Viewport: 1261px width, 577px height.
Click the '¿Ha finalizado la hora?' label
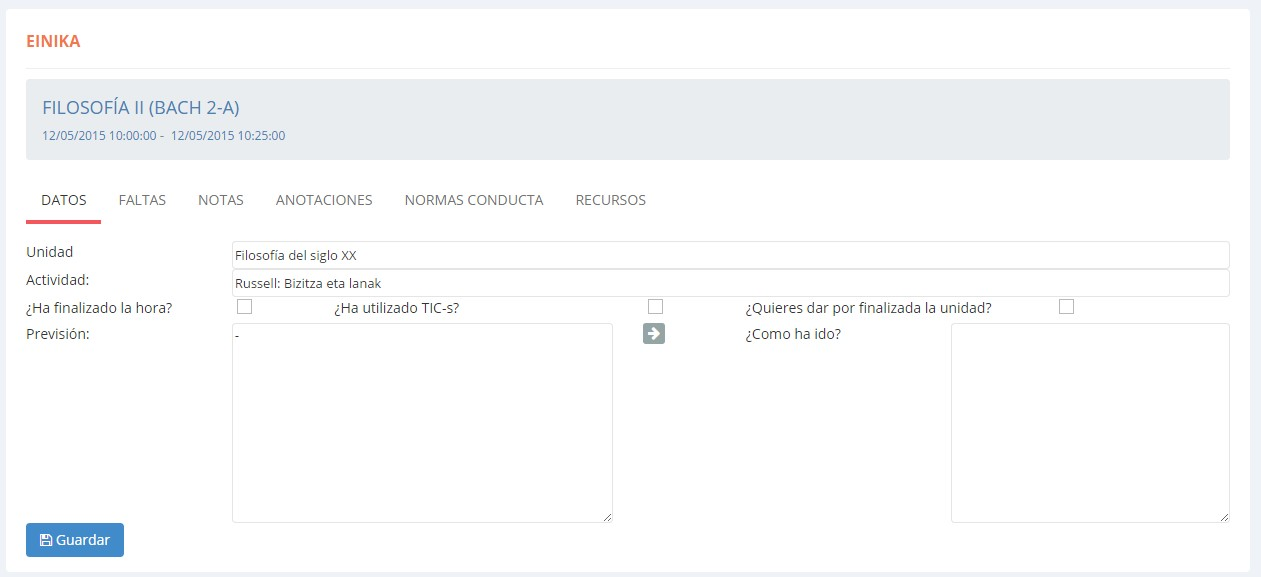[99, 308]
